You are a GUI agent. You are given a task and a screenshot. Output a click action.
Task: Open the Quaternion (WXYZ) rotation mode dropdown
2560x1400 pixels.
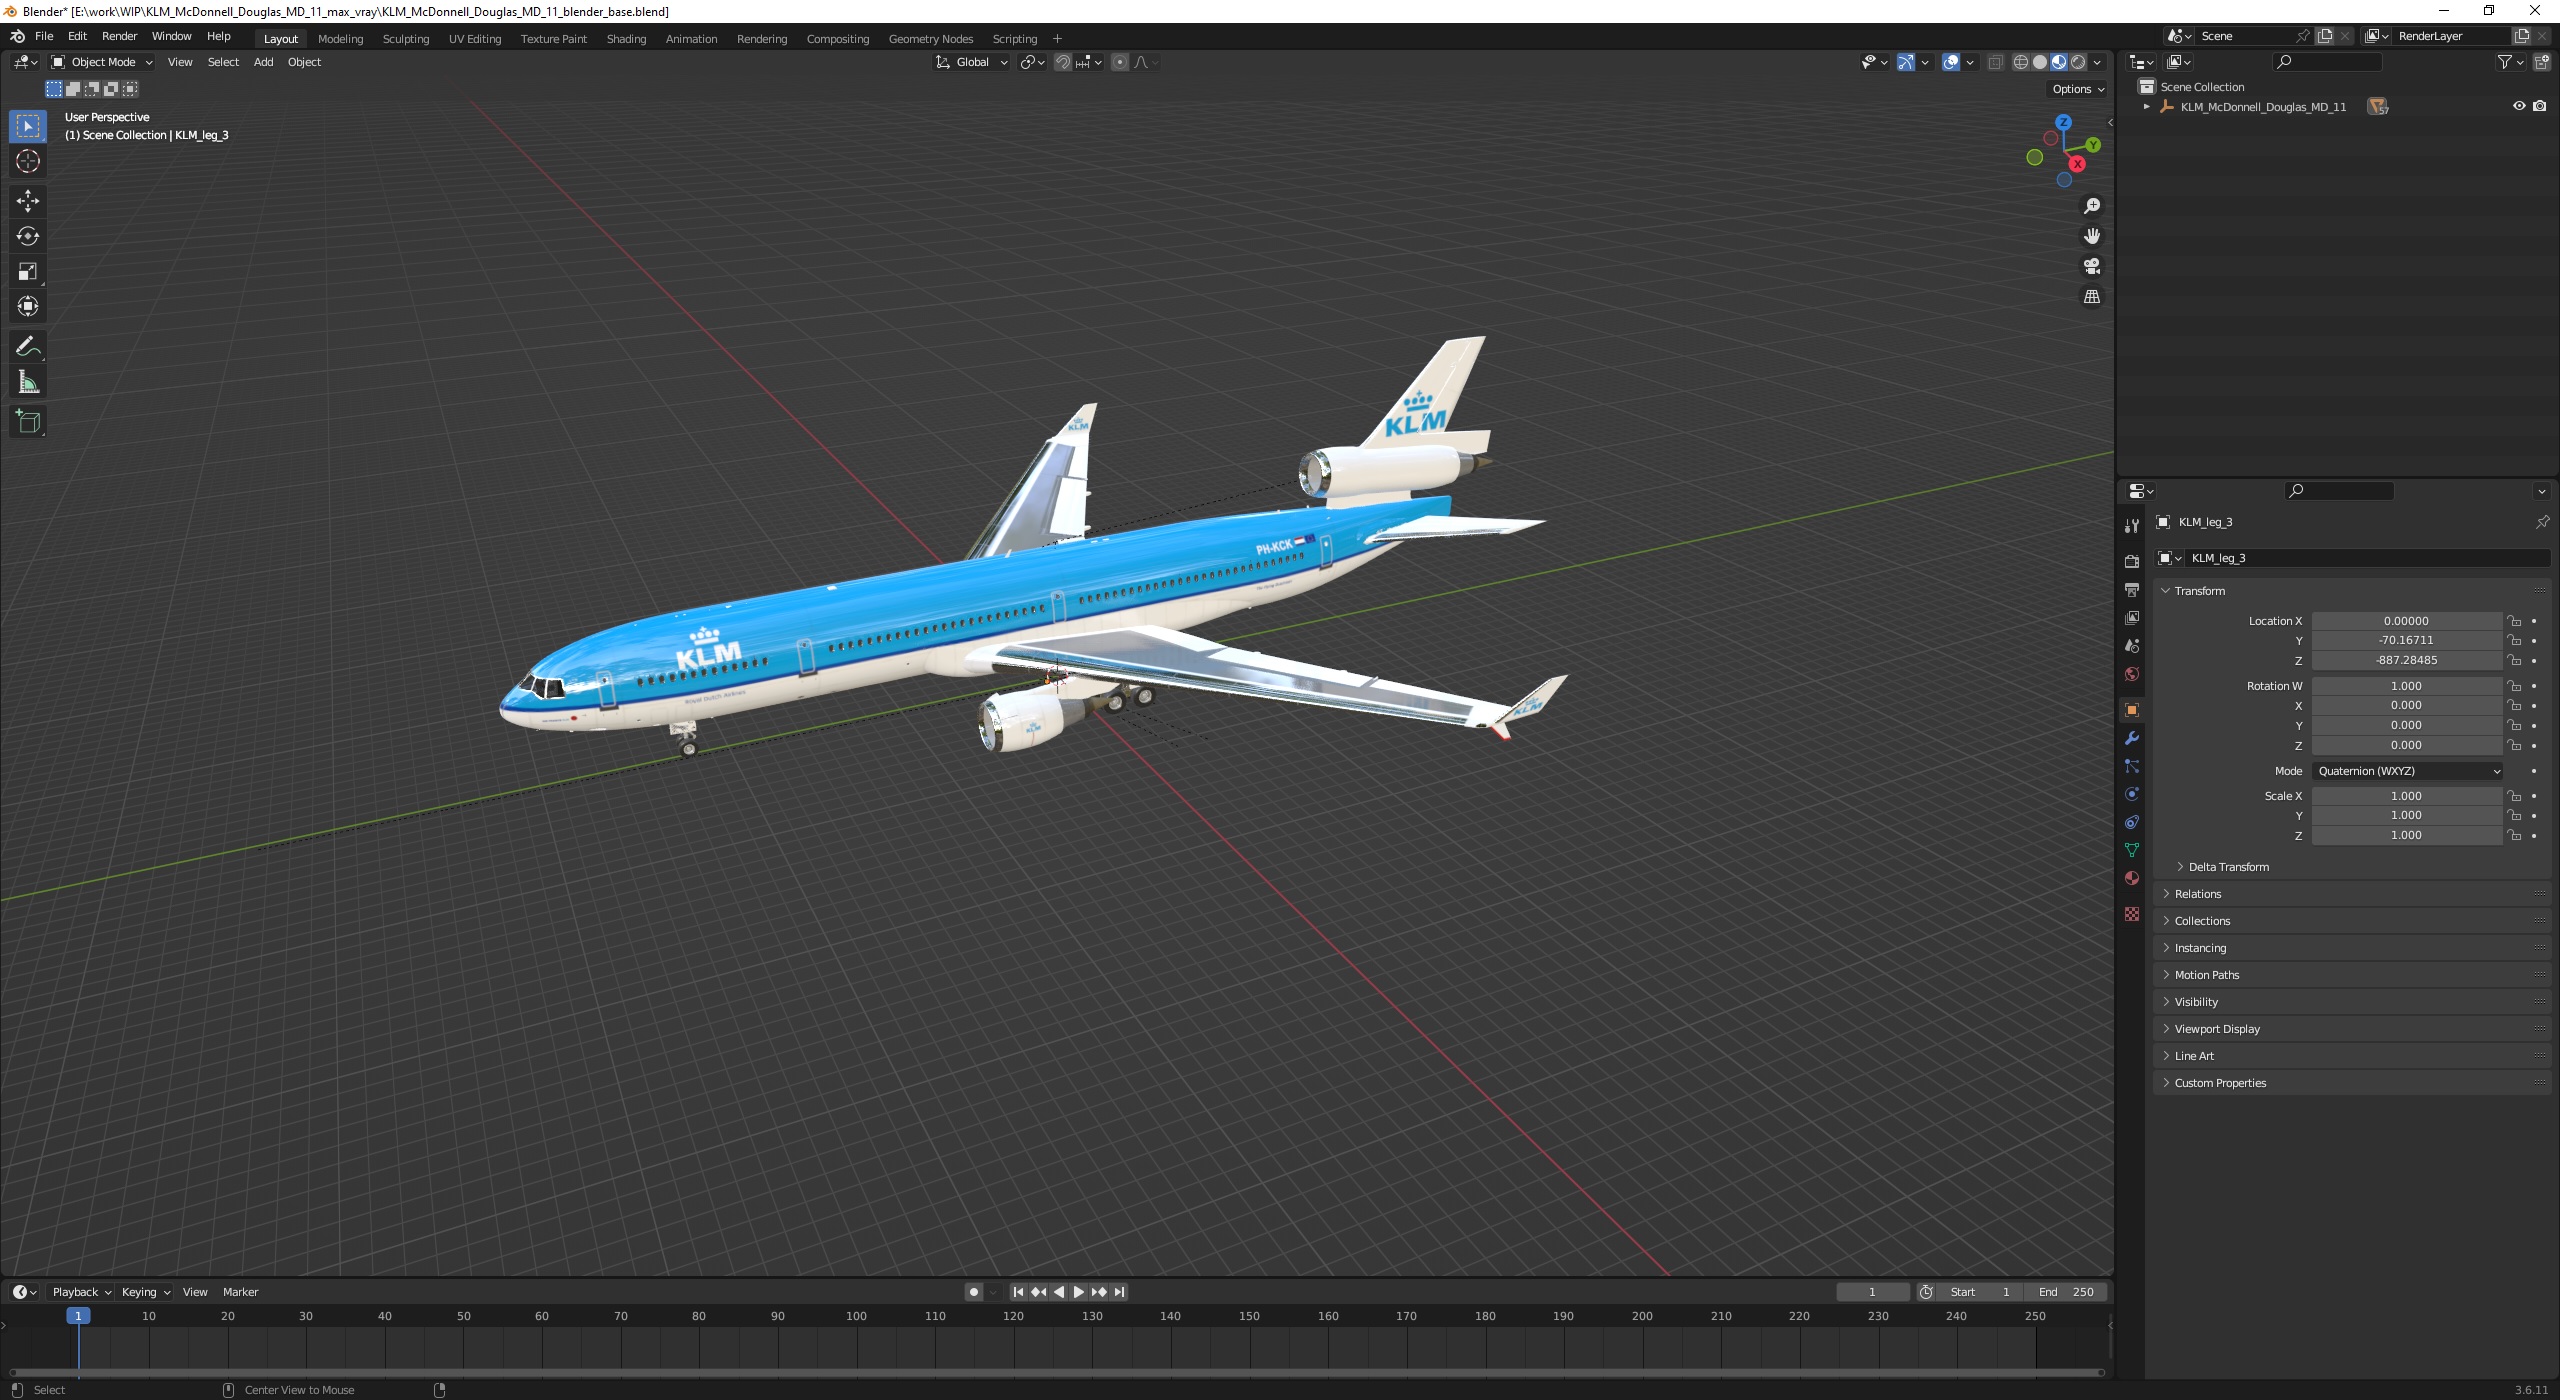point(2407,771)
